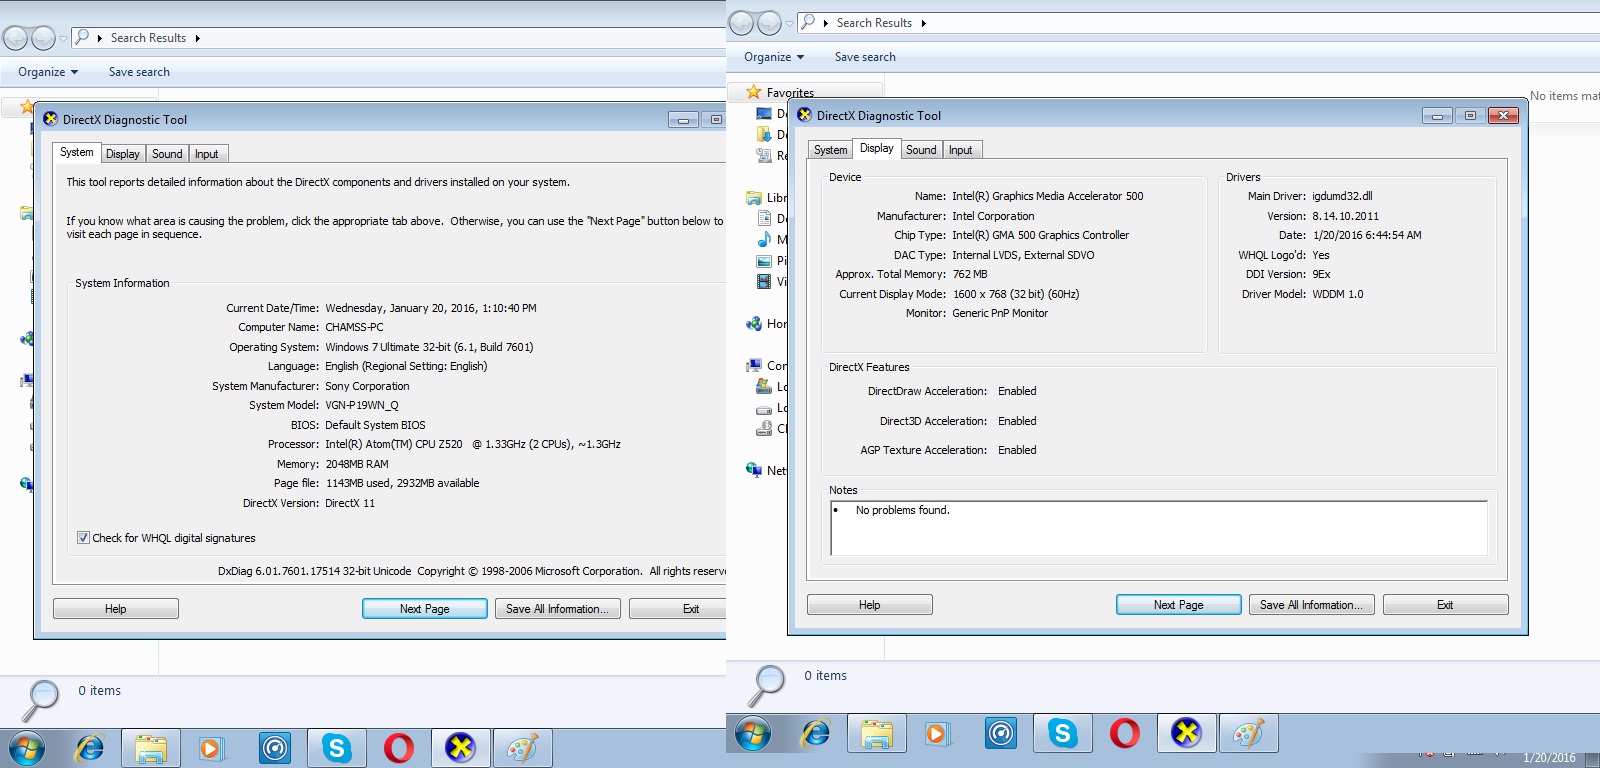The height and width of the screenshot is (768, 1600).
Task: Open Internet Explorer from the right taskbar
Action: pyautogui.click(x=816, y=734)
